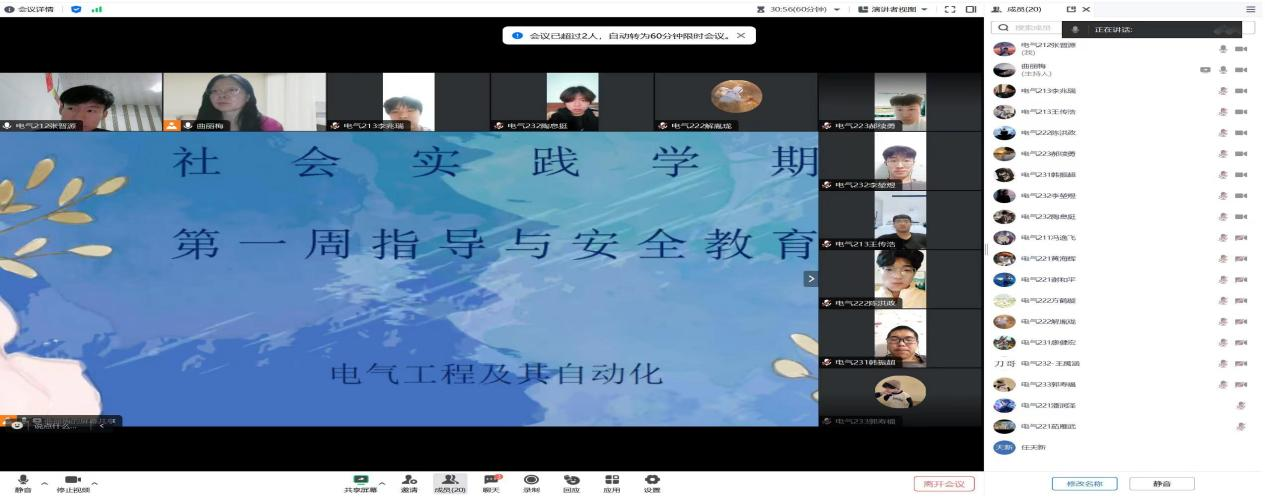Open the 演讲者视图 view layout dropdown
Image resolution: width=1265 pixels, height=498 pixels.
click(894, 9)
